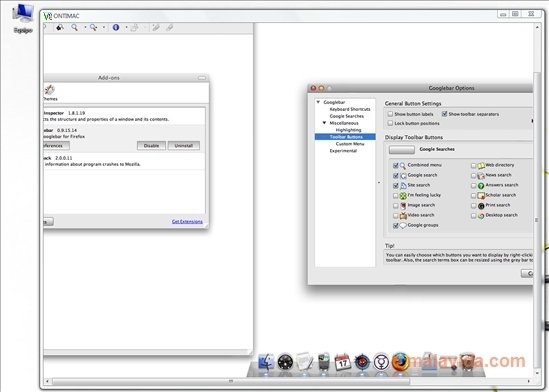The width and height of the screenshot is (549, 392).
Task: Uncheck Show toolbar separators
Action: 445,114
